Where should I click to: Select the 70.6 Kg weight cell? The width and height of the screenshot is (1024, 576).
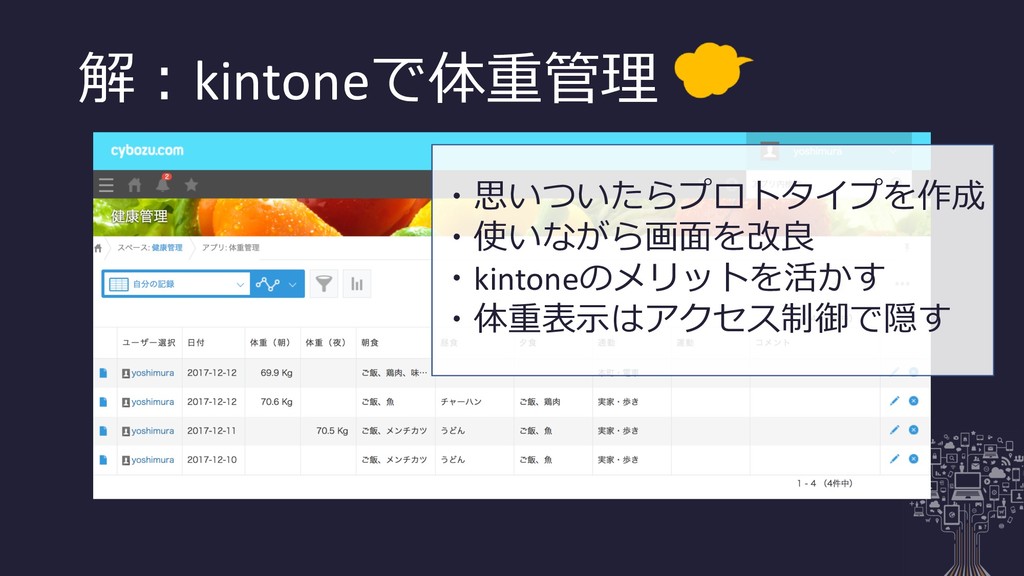(272, 402)
